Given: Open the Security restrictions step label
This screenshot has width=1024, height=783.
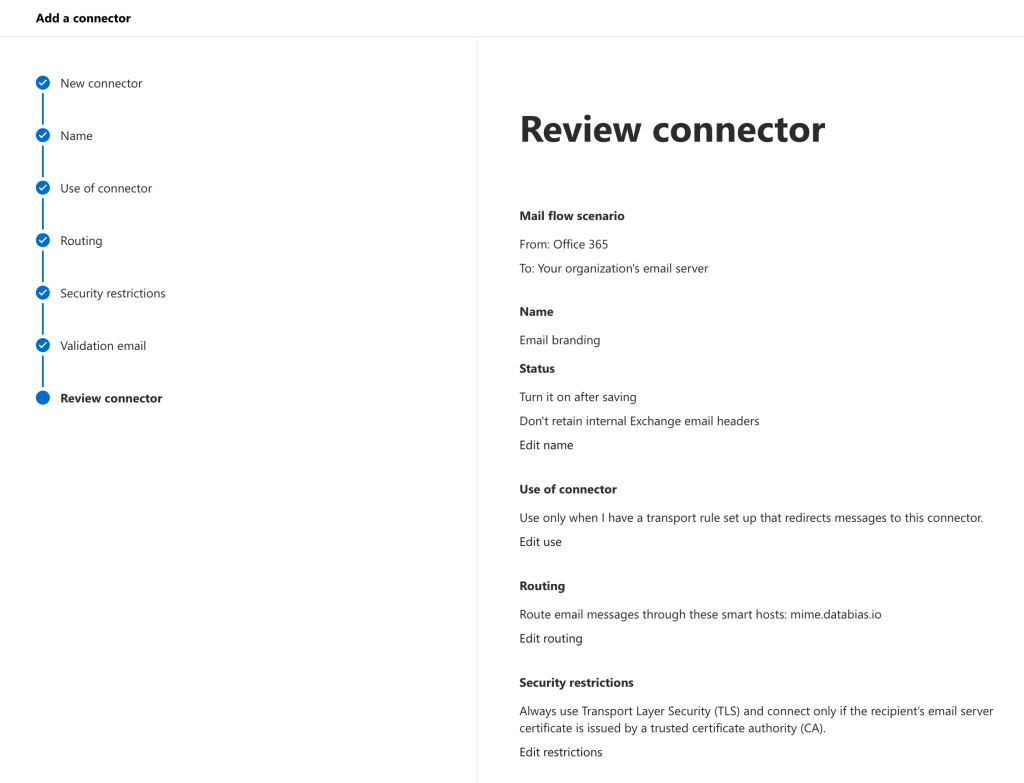Looking at the screenshot, I should tap(113, 293).
